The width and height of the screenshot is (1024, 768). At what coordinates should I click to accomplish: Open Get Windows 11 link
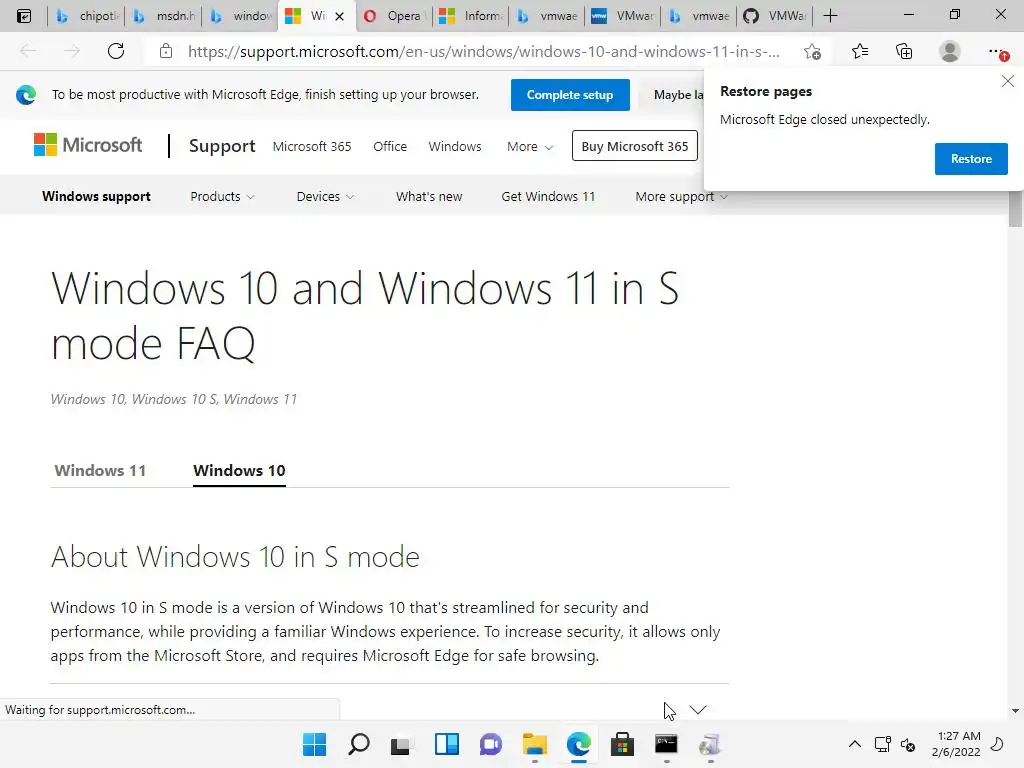[549, 197]
